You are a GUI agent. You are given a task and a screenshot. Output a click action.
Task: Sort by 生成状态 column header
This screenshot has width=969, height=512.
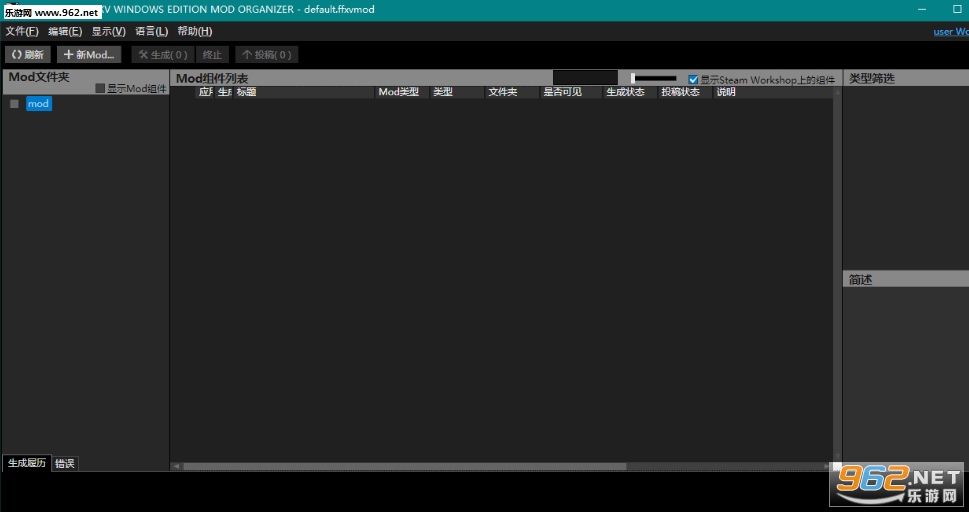[x=630, y=92]
